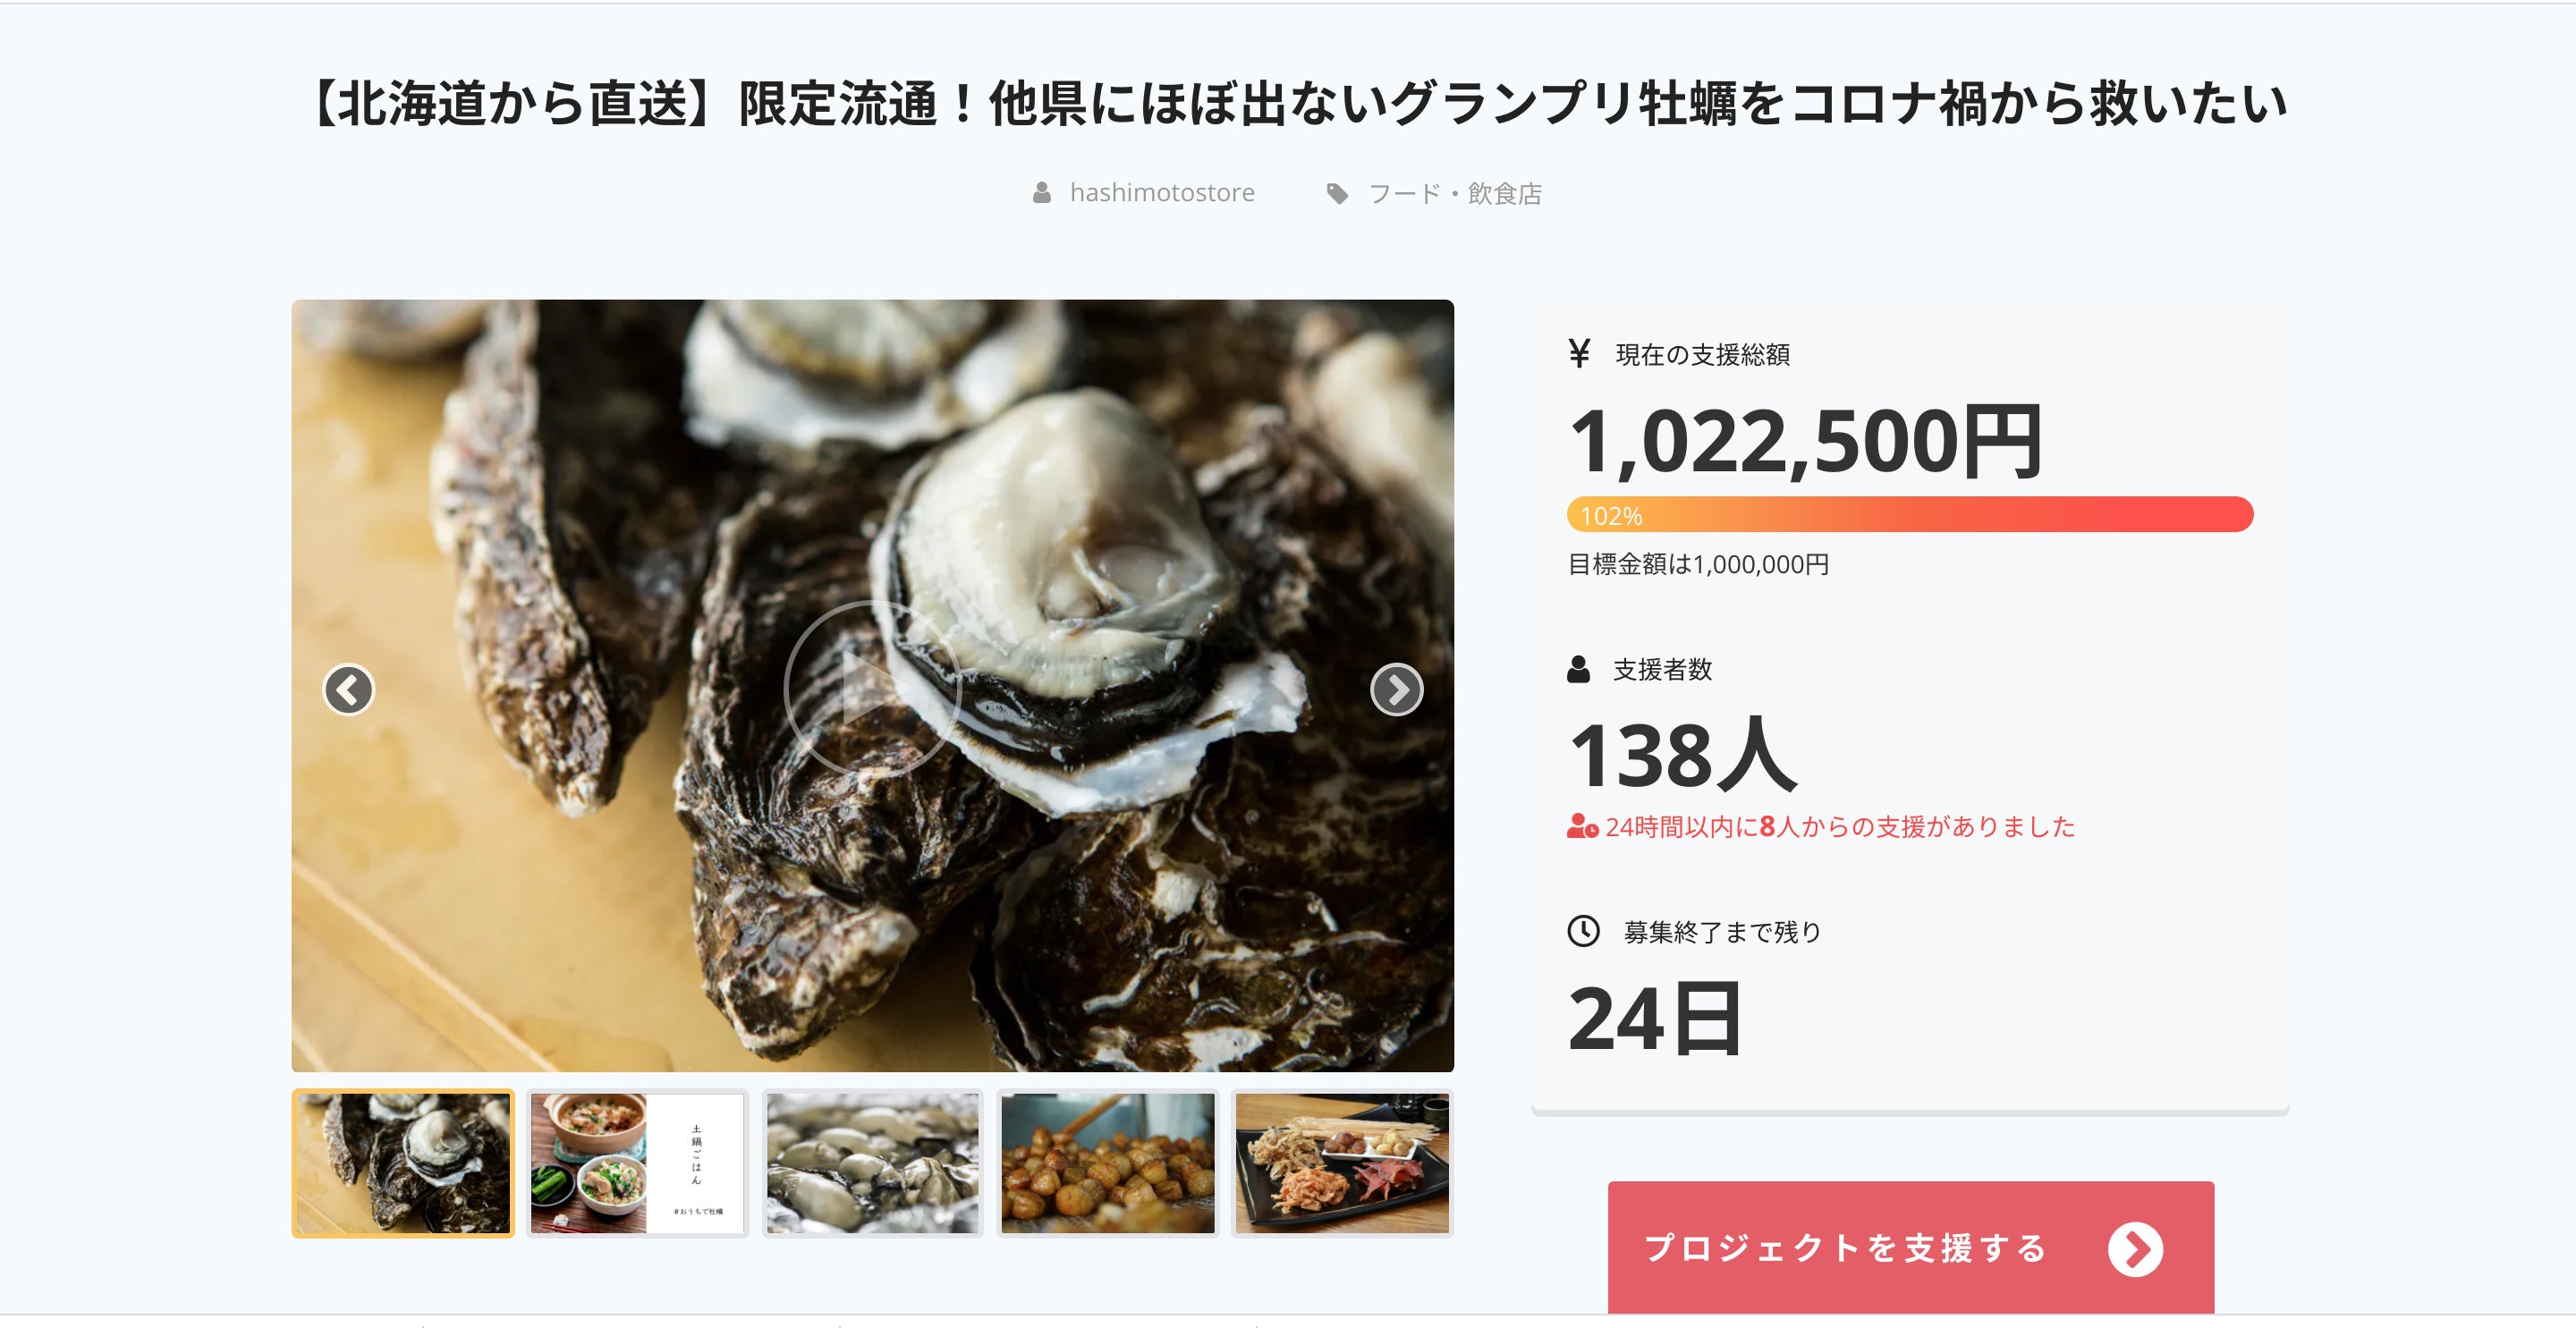
Task: Select the shucked oysters in foil thumbnail
Action: pyautogui.click(x=872, y=1163)
